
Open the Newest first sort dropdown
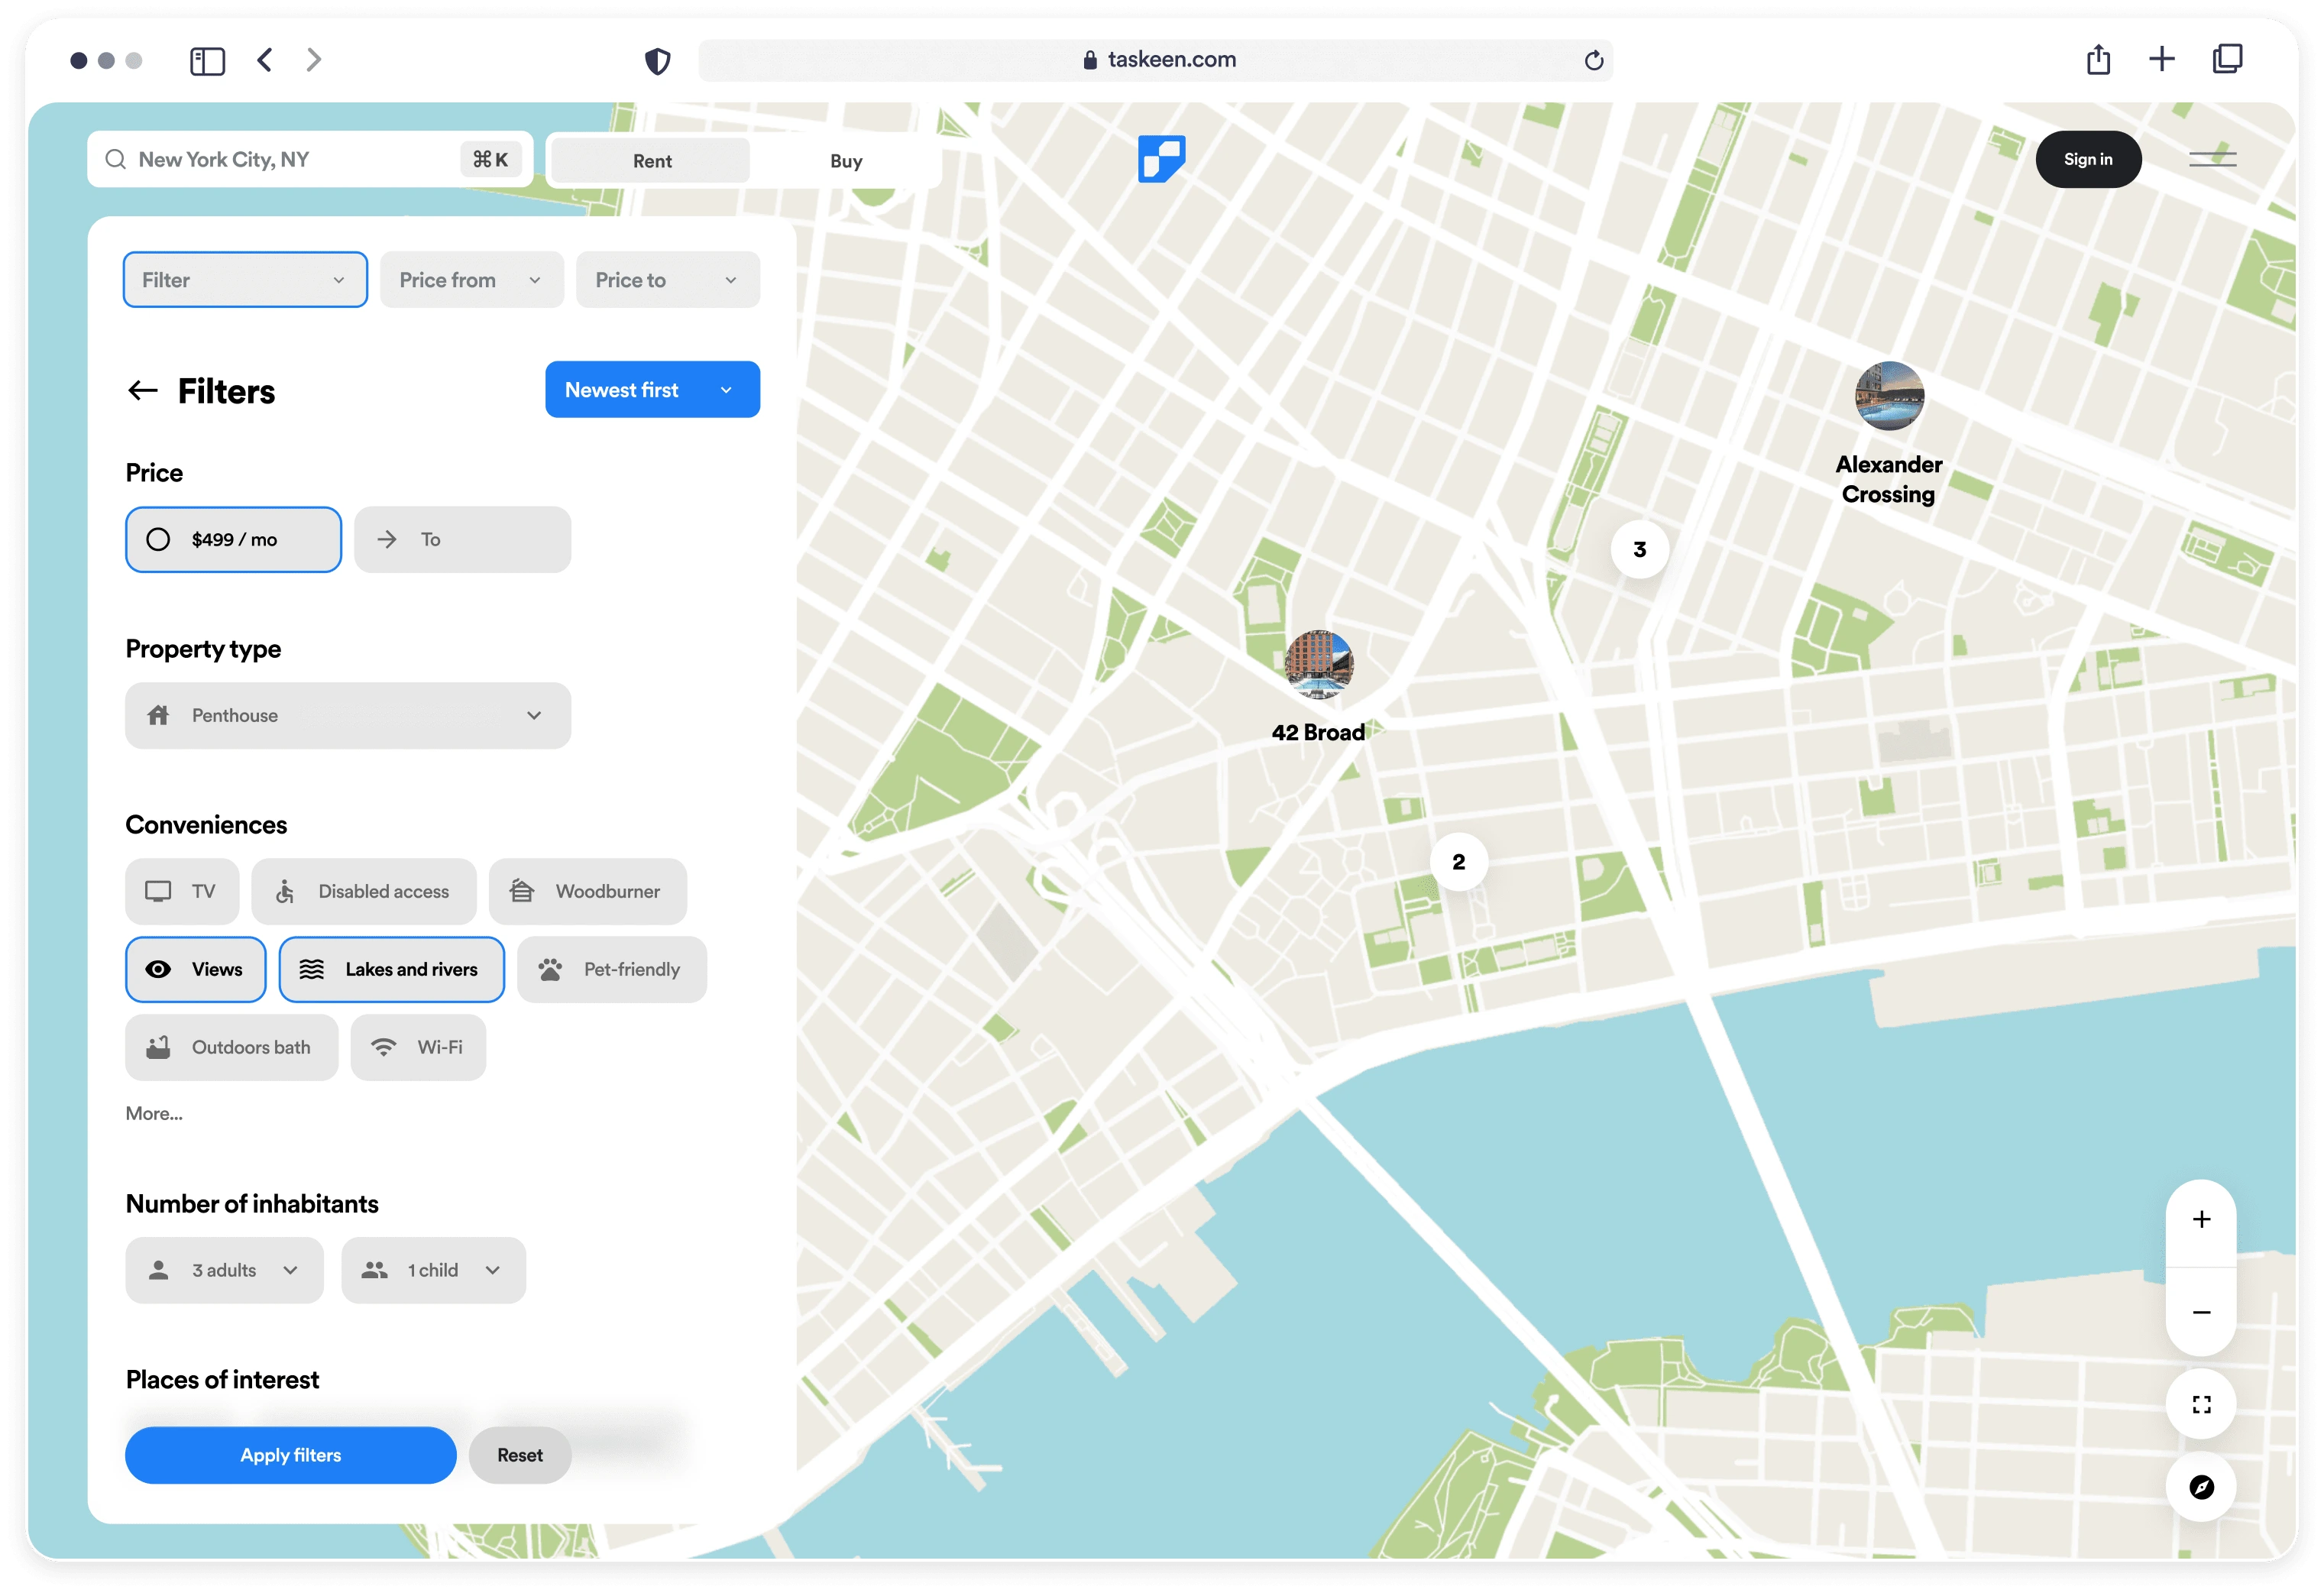point(652,390)
